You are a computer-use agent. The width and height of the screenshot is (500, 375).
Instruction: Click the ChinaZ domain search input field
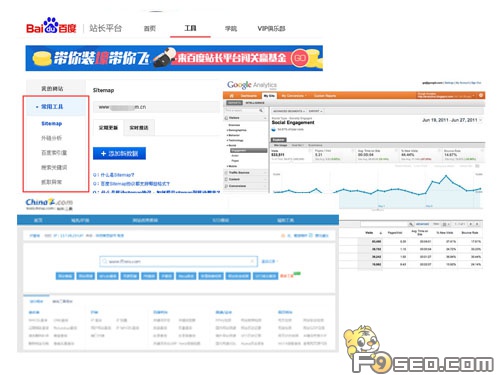(179, 261)
